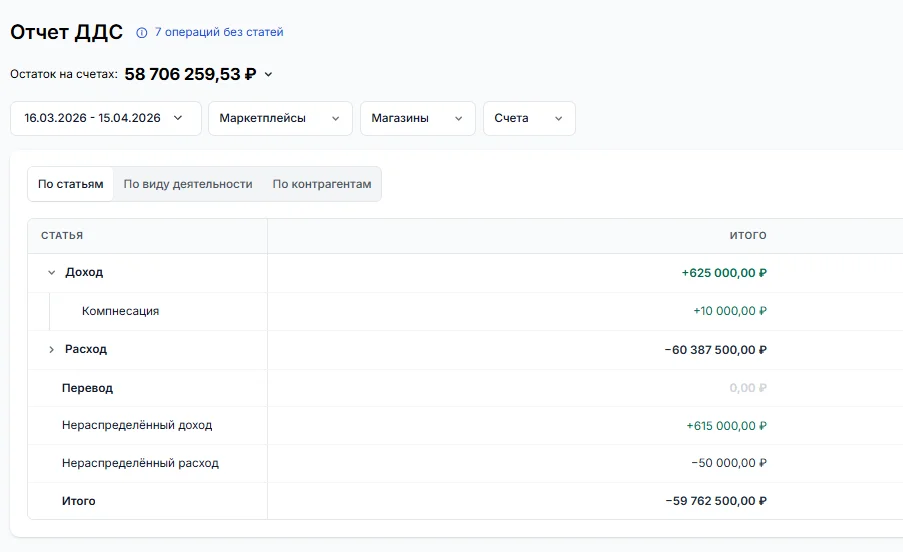
Task: Click the Итого row label
Action: click(79, 501)
